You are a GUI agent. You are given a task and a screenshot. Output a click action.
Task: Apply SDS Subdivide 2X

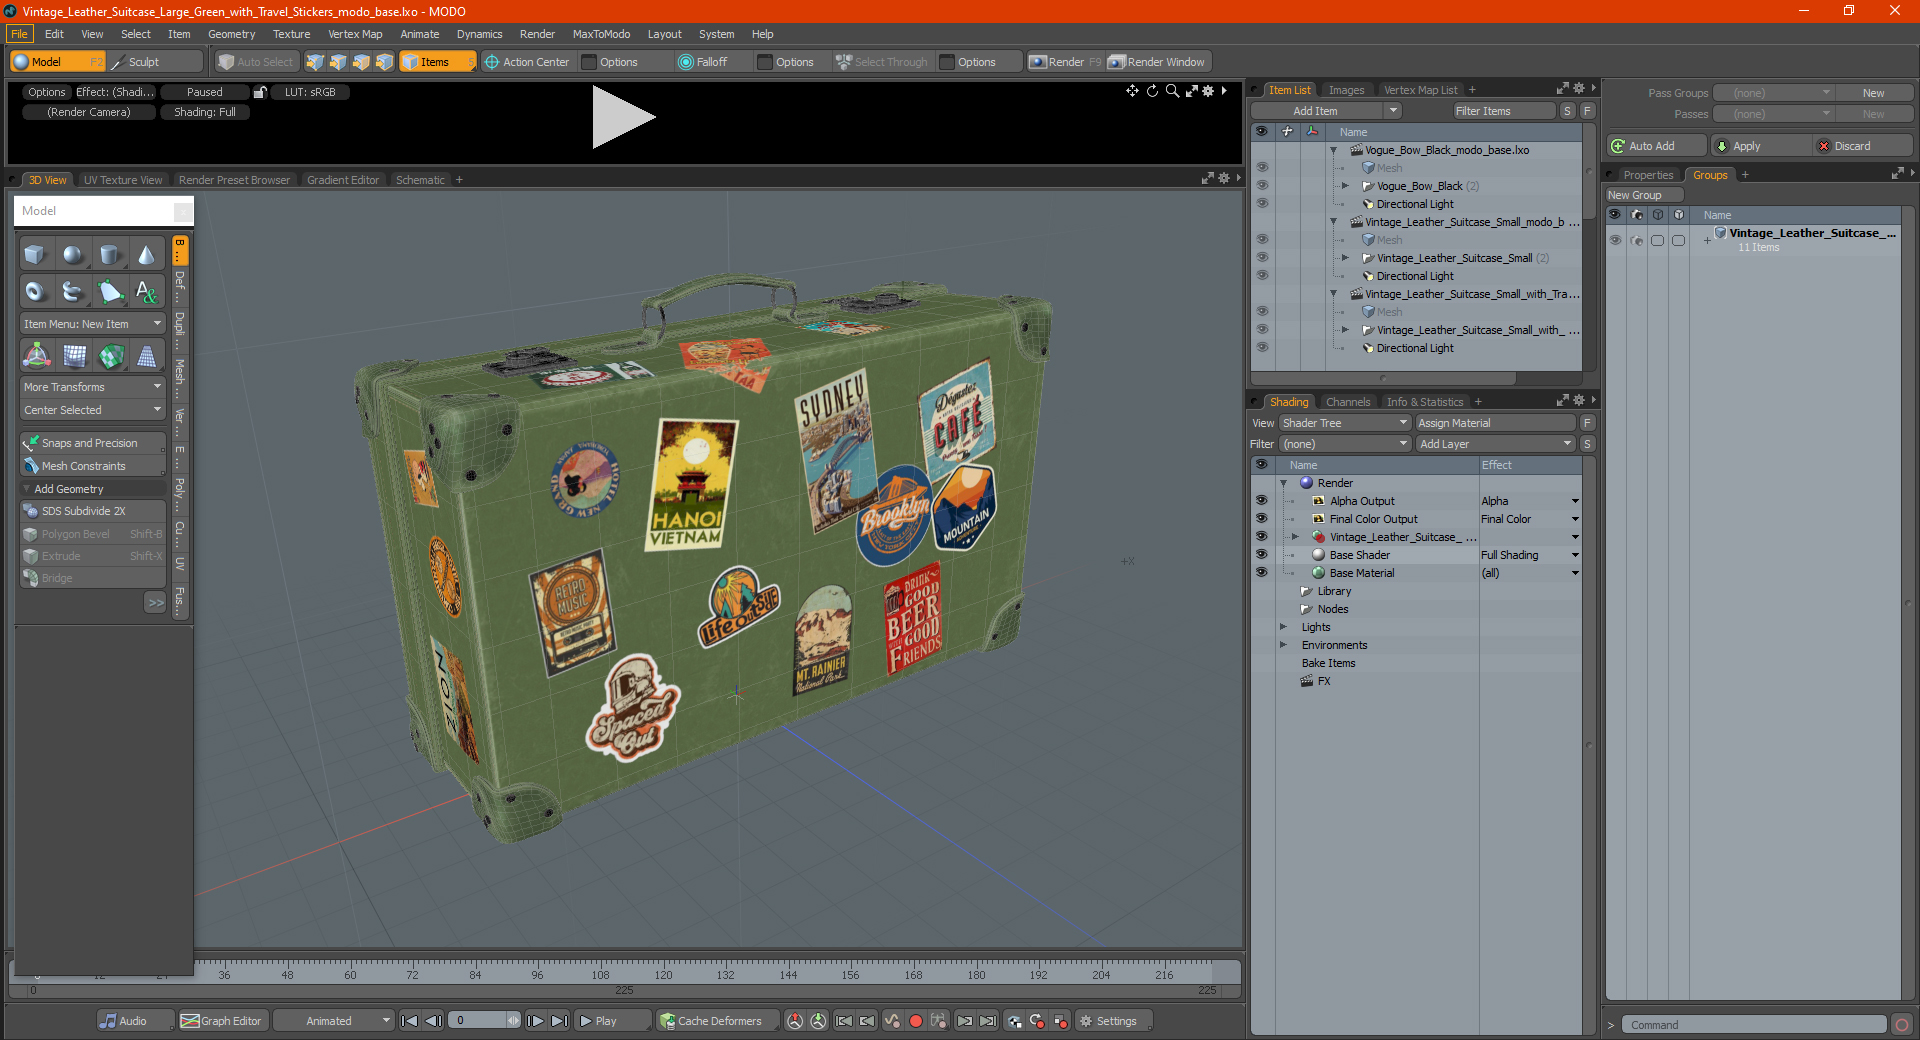(x=93, y=511)
